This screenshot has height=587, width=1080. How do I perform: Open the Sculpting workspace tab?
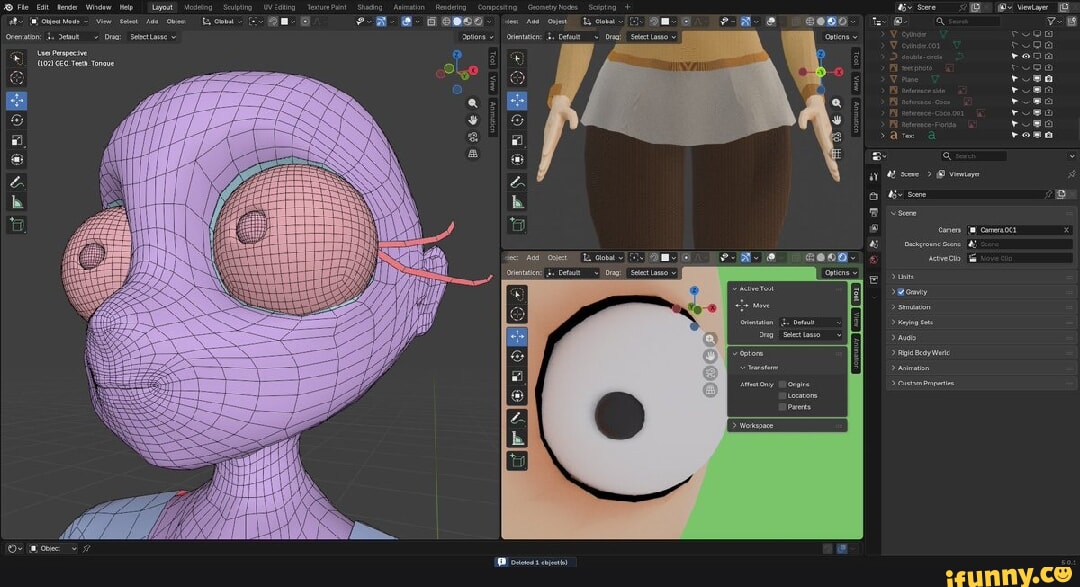pos(238,7)
